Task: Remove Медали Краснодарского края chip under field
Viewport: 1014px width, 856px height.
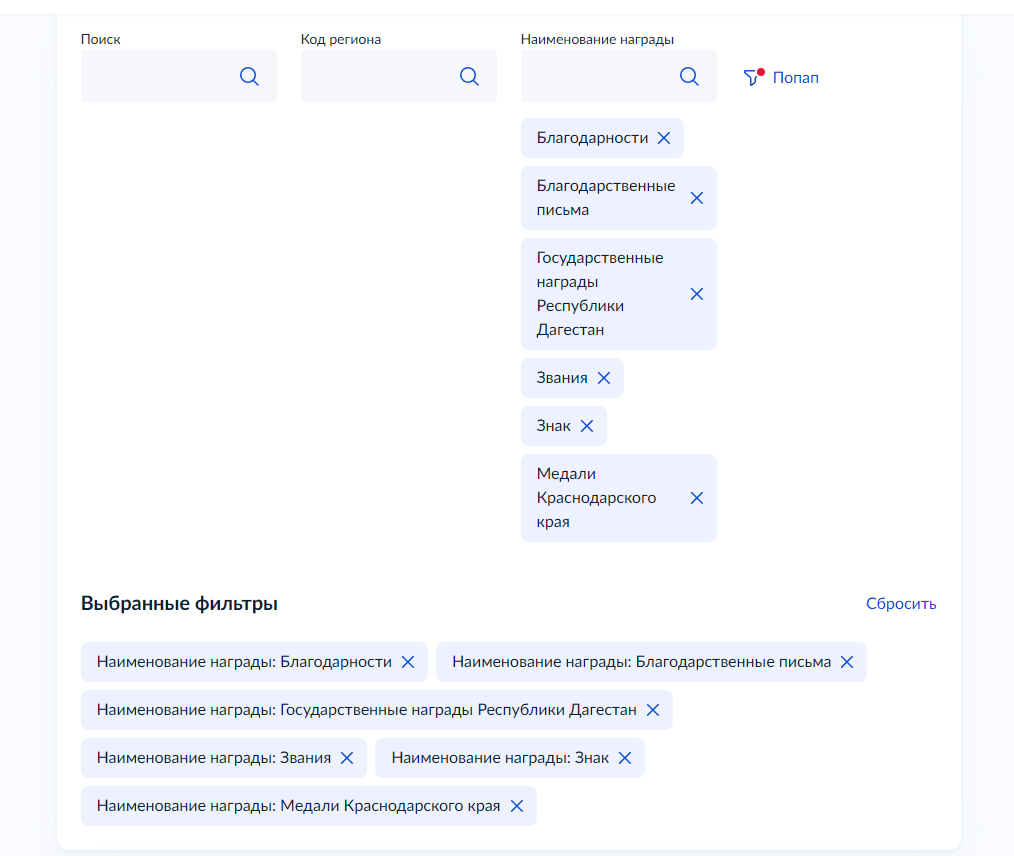Action: click(697, 498)
